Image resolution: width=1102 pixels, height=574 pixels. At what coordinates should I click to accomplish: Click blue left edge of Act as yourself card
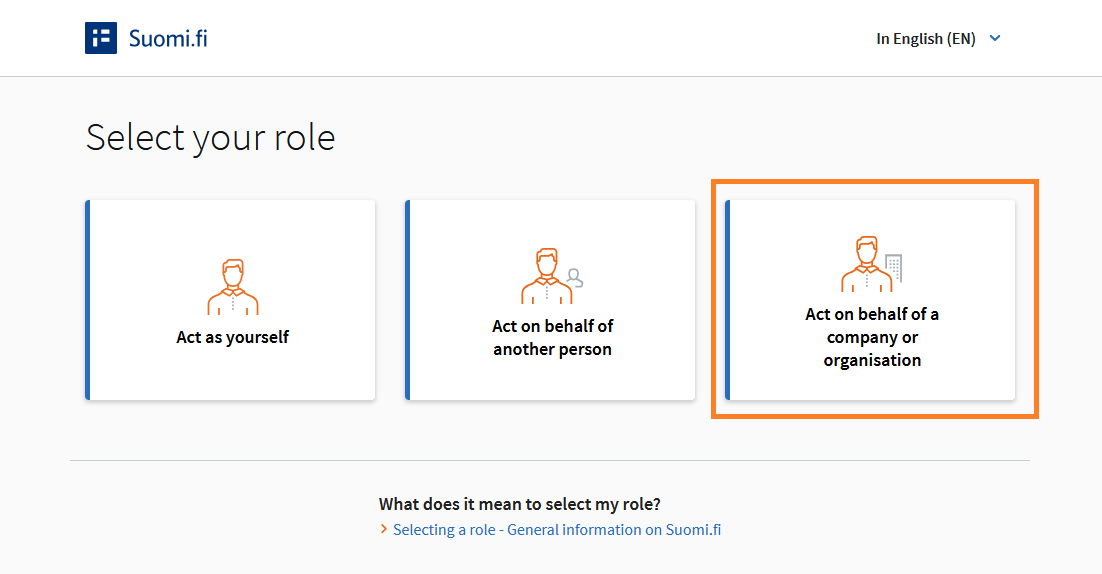tap(88, 300)
